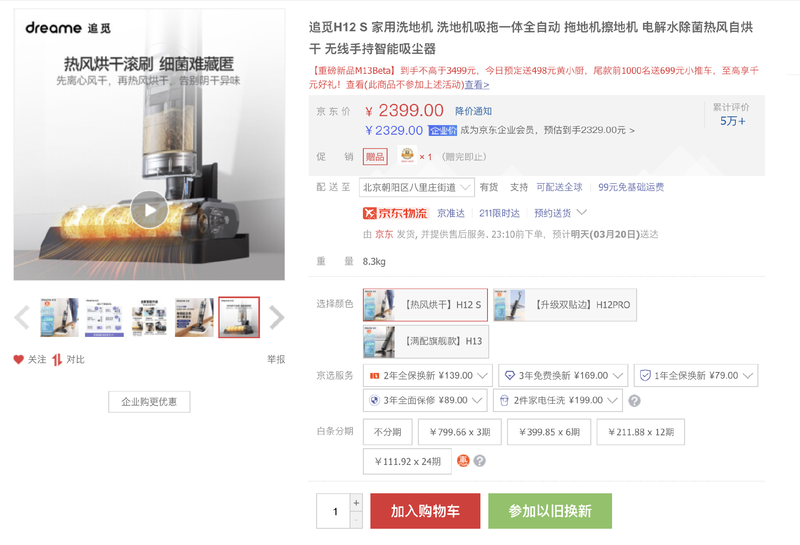The image size is (800, 545).
Task: Click the 对比 compare icon
Action: [57, 360]
